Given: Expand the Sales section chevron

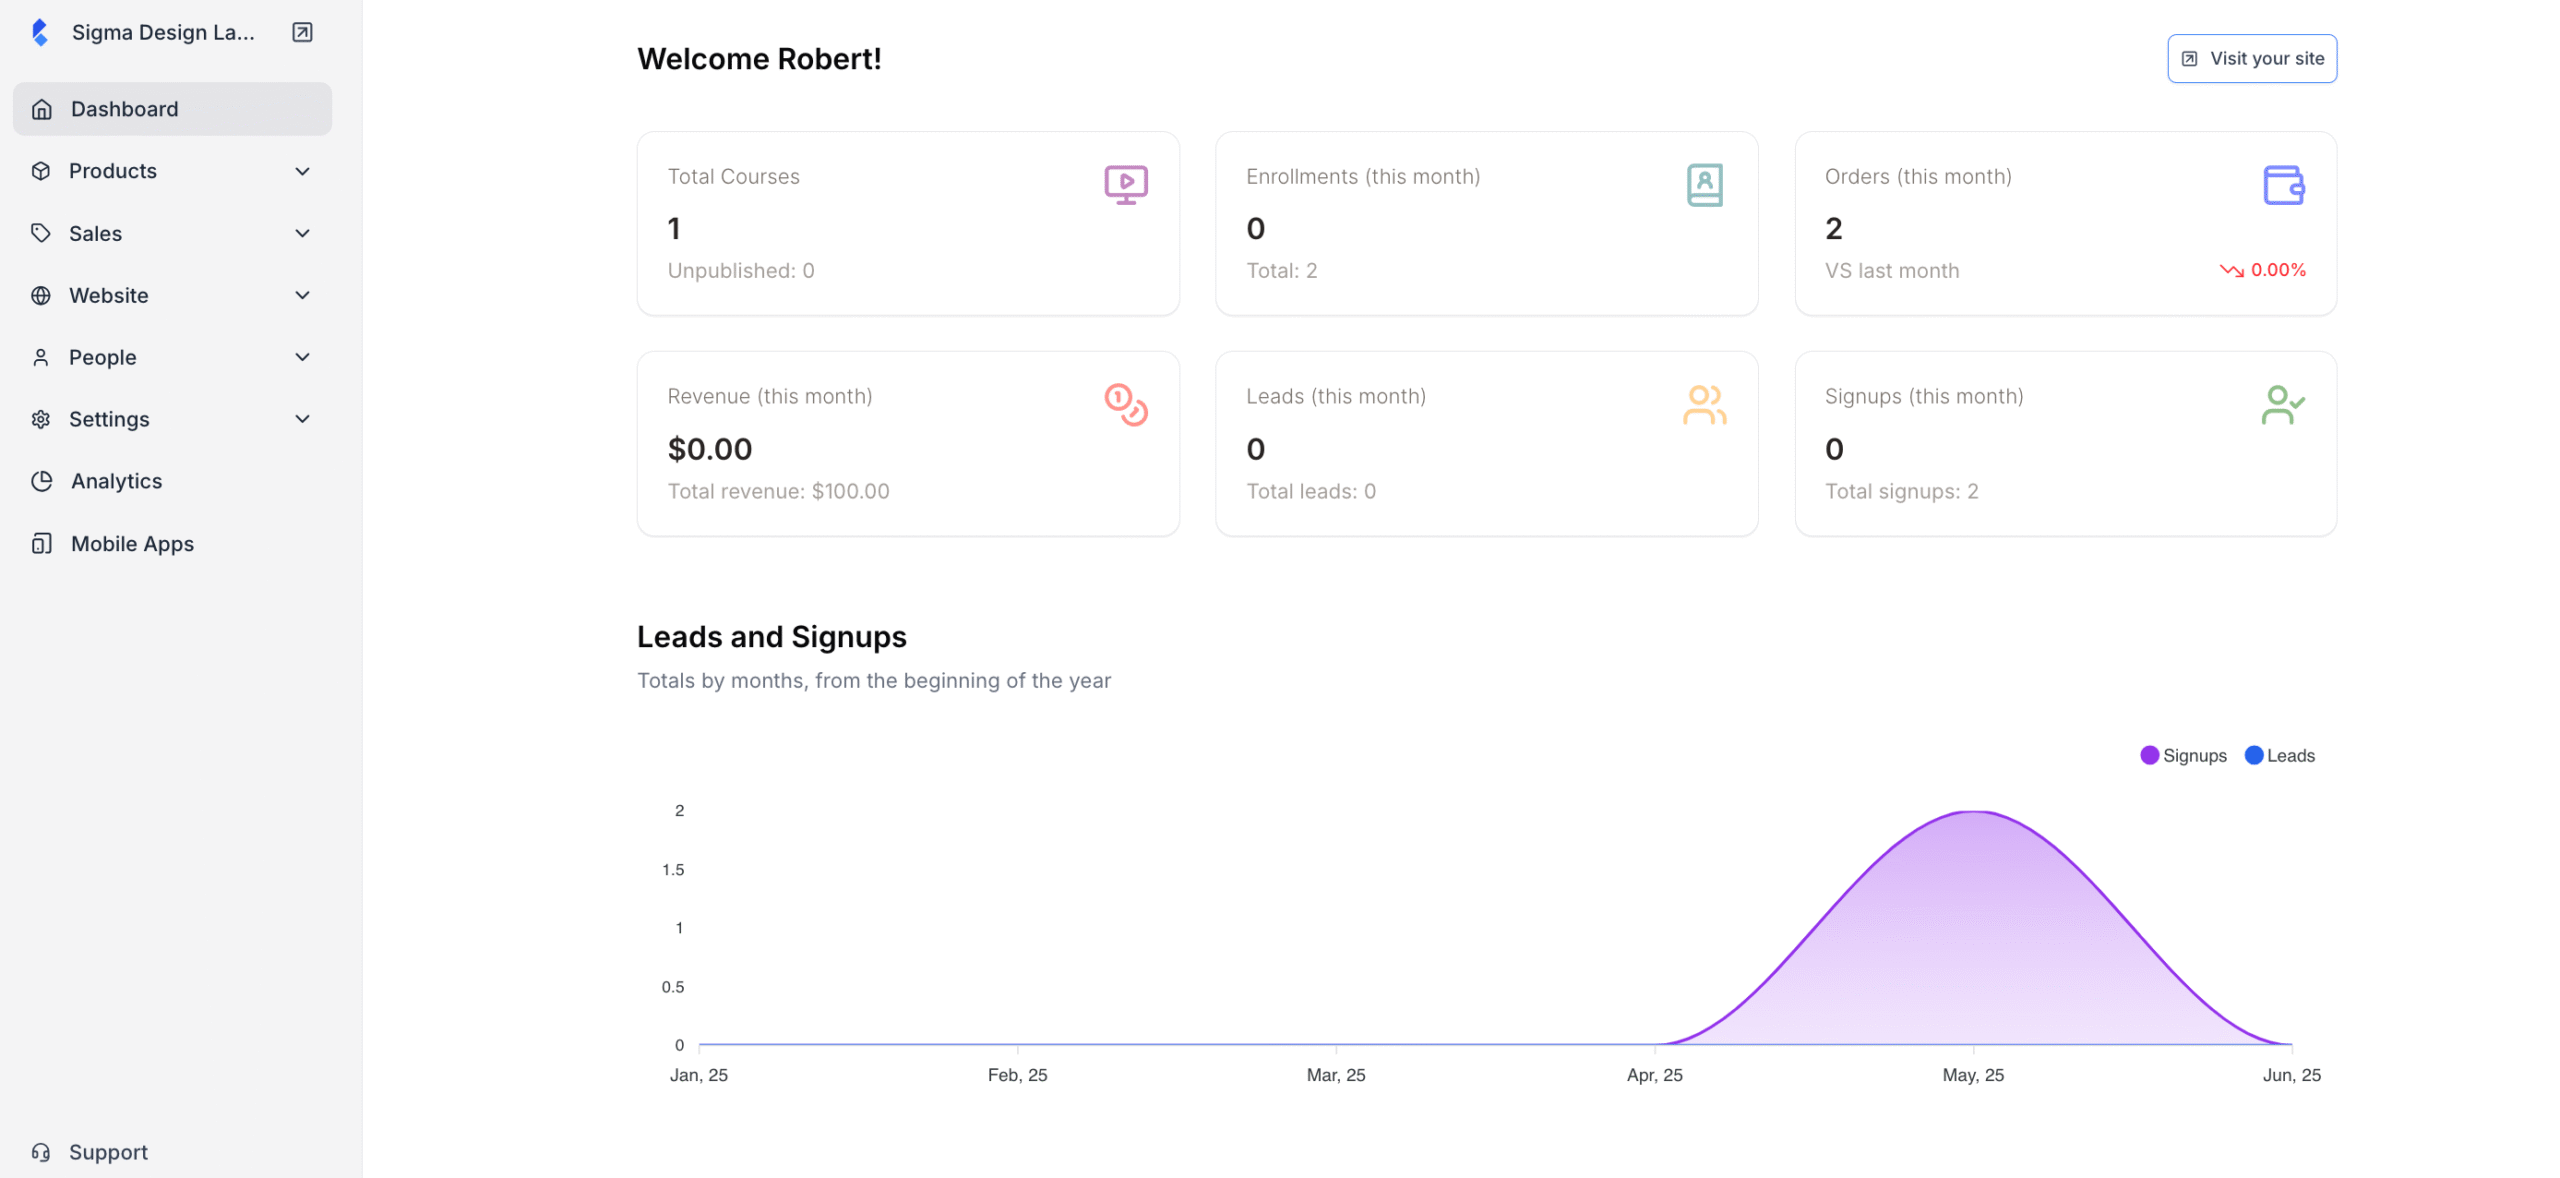Looking at the screenshot, I should coord(303,233).
